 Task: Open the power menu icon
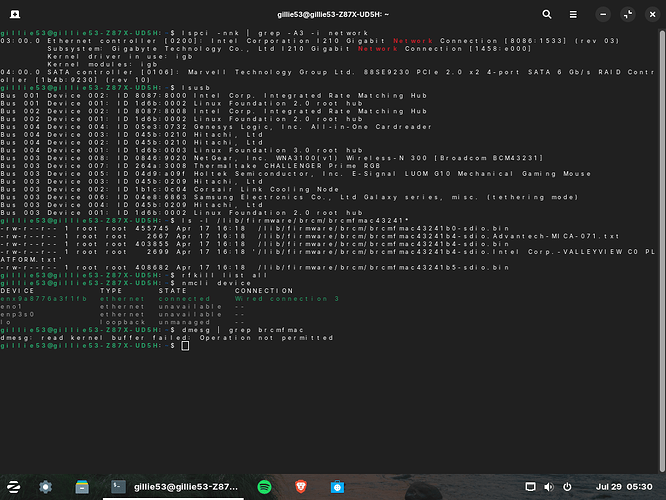[x=567, y=487]
